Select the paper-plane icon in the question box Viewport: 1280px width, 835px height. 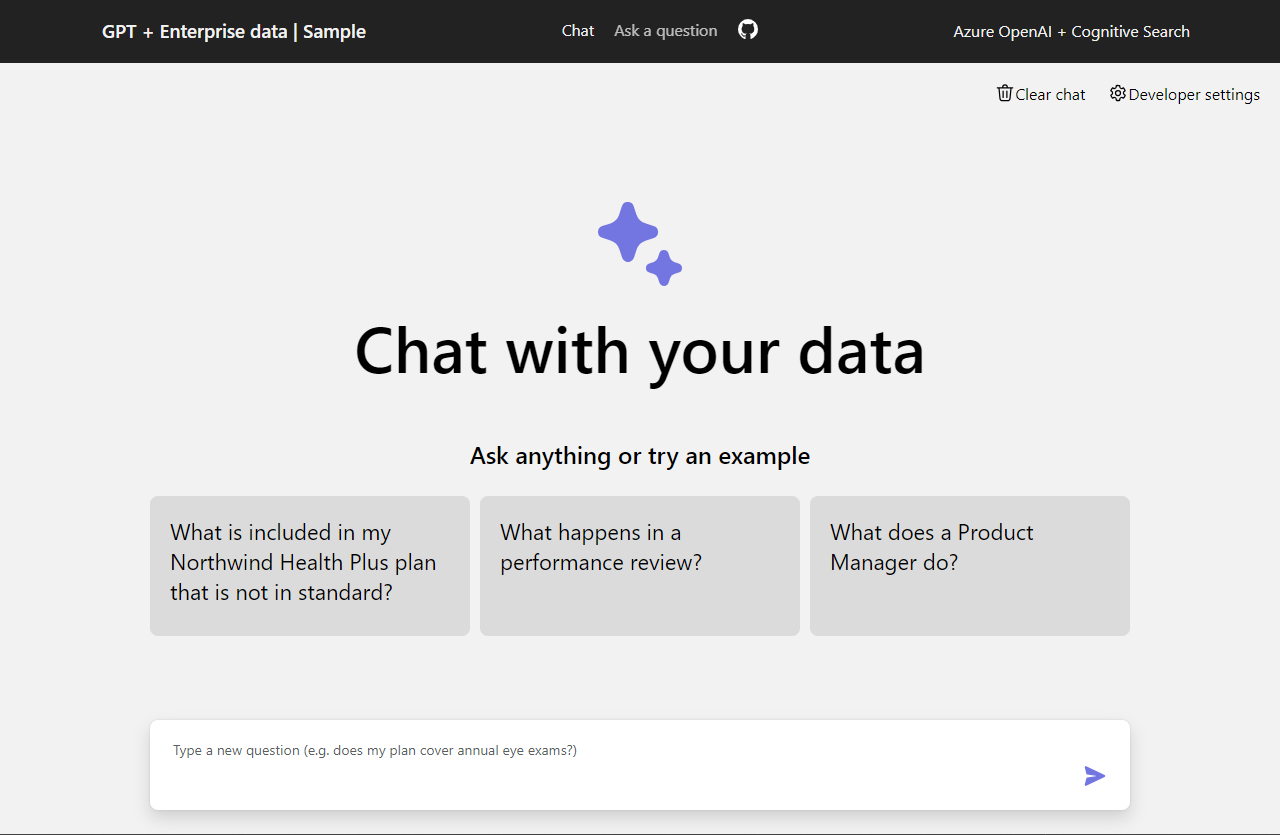click(x=1094, y=776)
